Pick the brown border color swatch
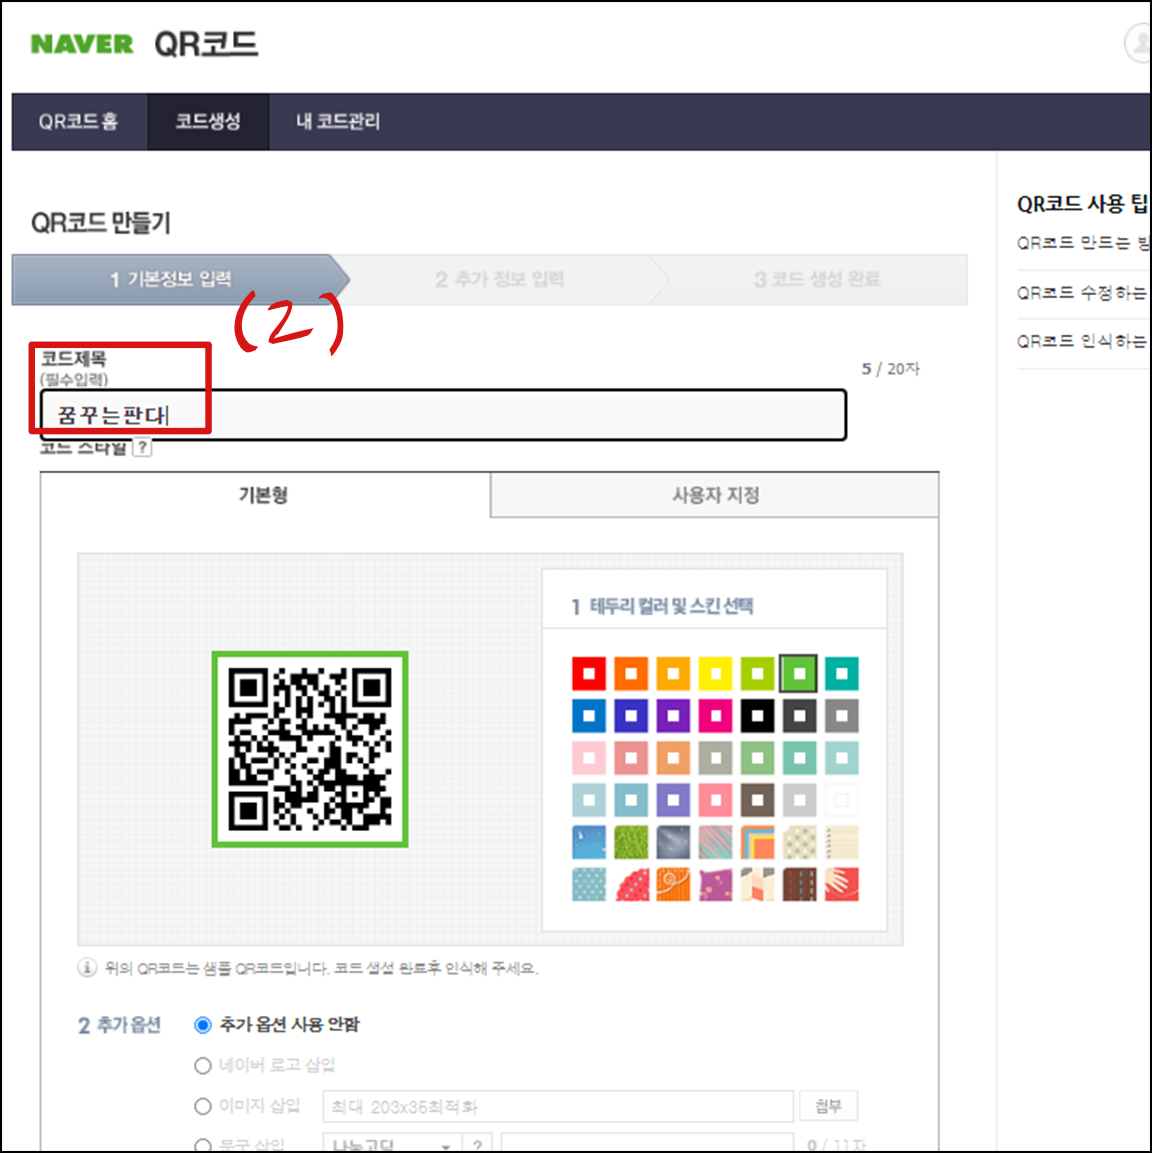Viewport: 1152px width, 1153px height. pyautogui.click(x=757, y=800)
